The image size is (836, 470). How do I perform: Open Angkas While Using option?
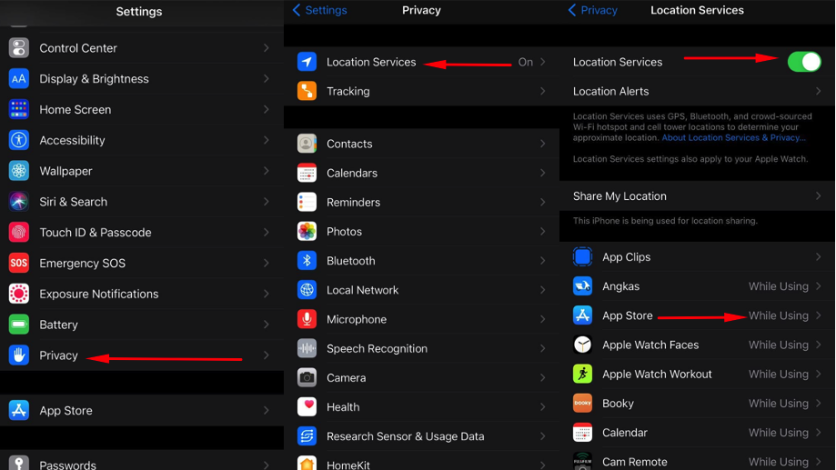click(x=778, y=286)
